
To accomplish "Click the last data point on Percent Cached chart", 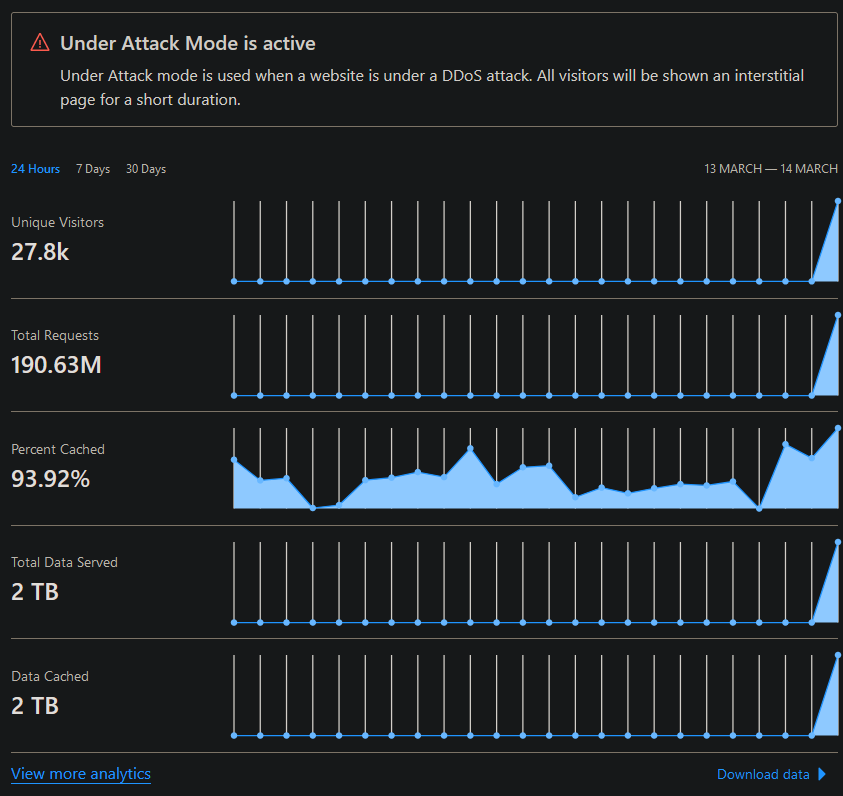I will coord(837,429).
